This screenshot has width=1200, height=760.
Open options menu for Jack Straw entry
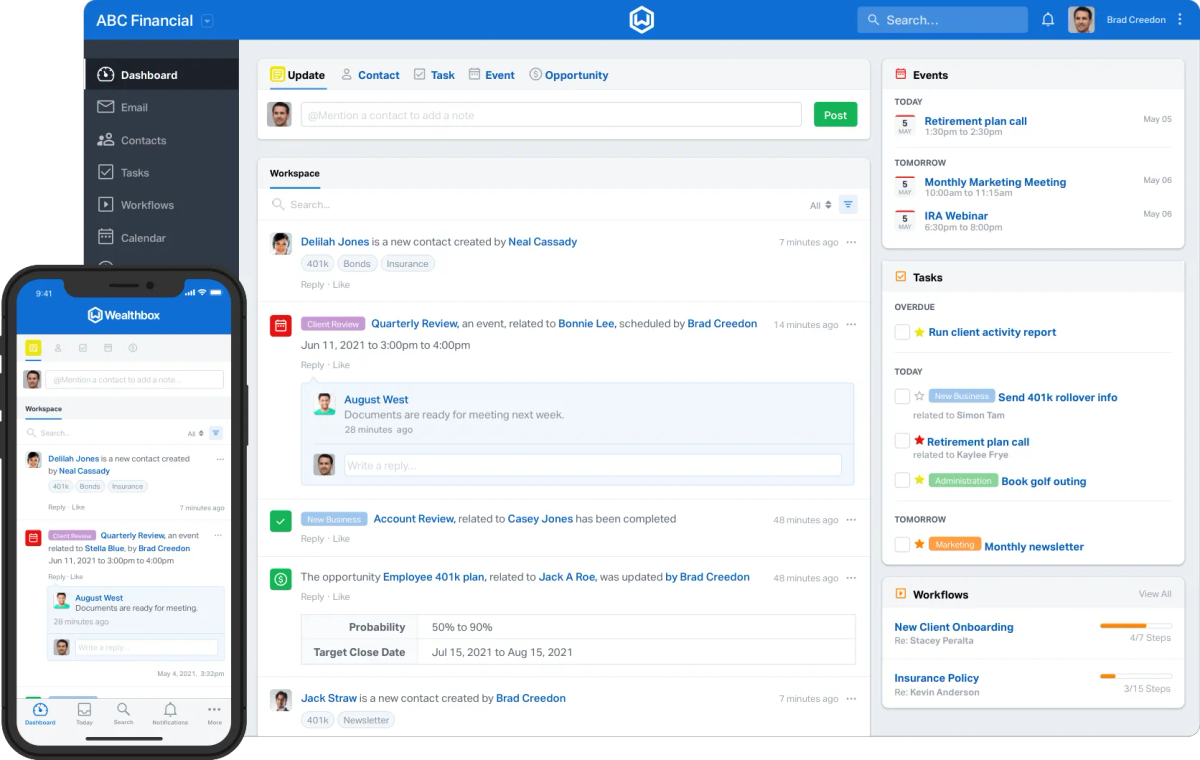(x=851, y=698)
